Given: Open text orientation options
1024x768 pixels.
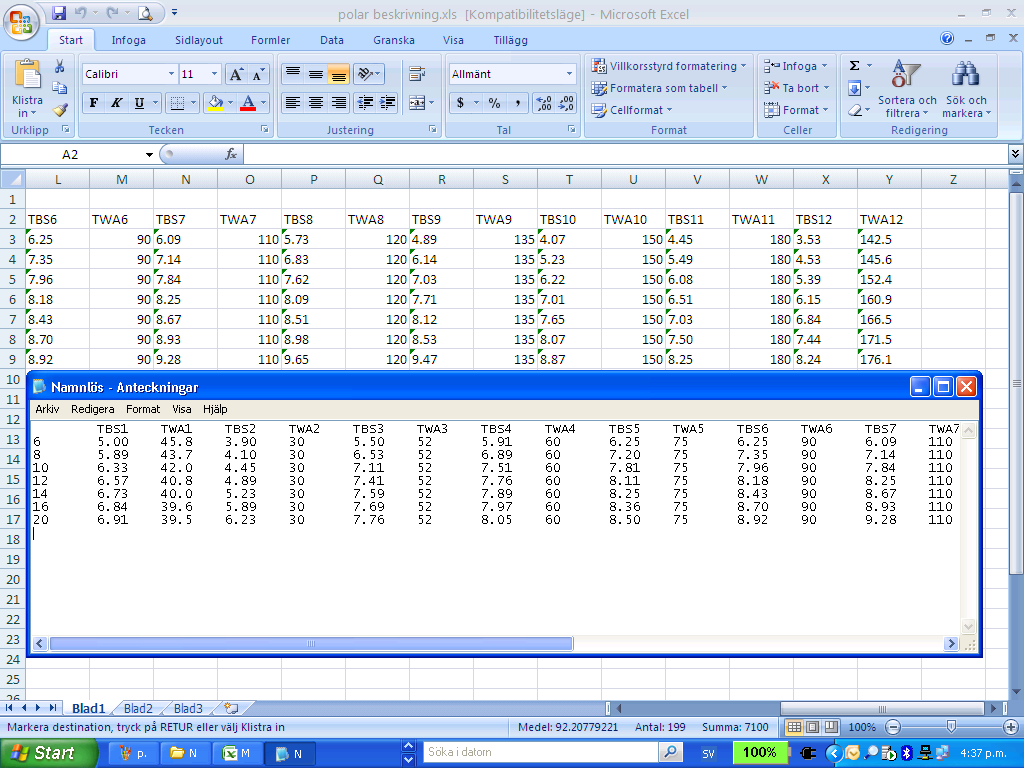Looking at the screenshot, I should pyautogui.click(x=368, y=74).
